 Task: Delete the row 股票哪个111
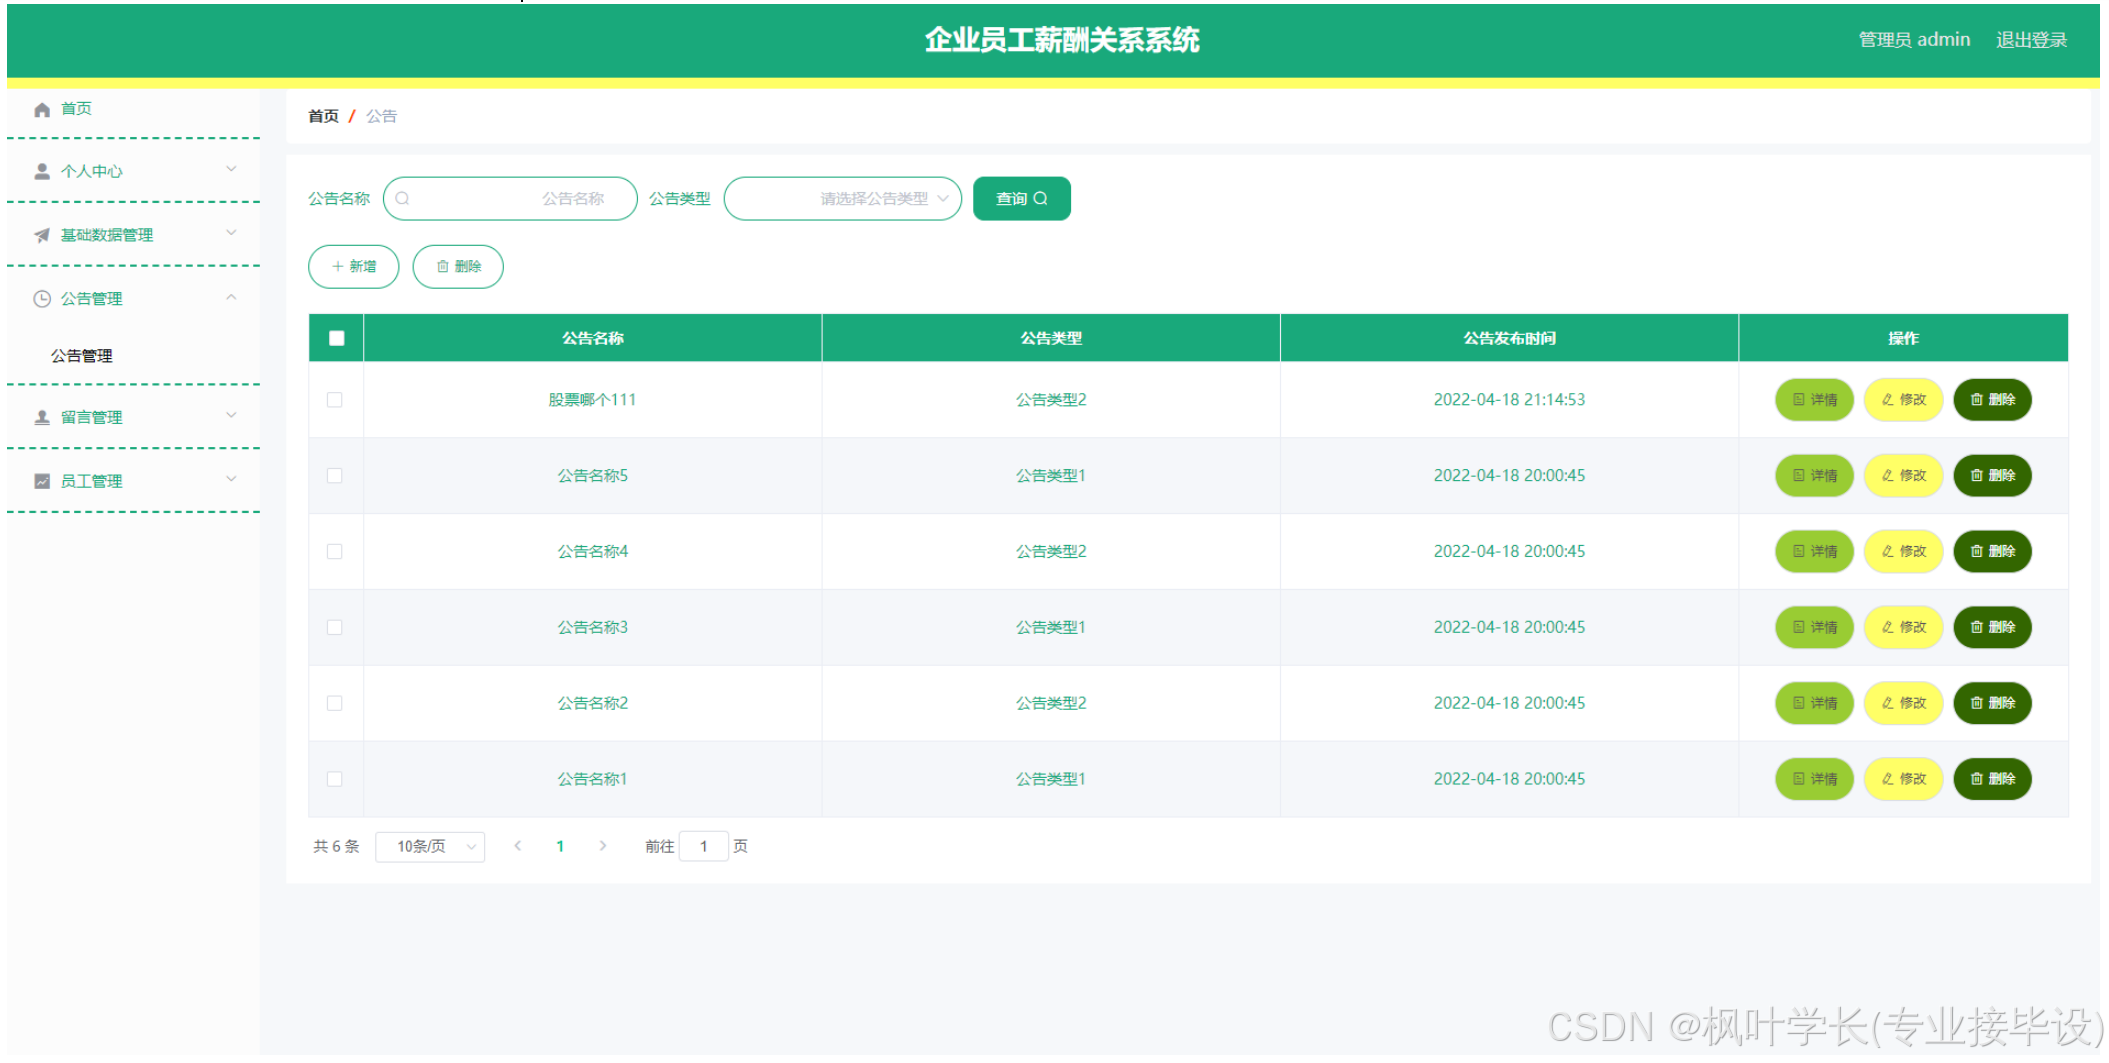click(x=1992, y=400)
